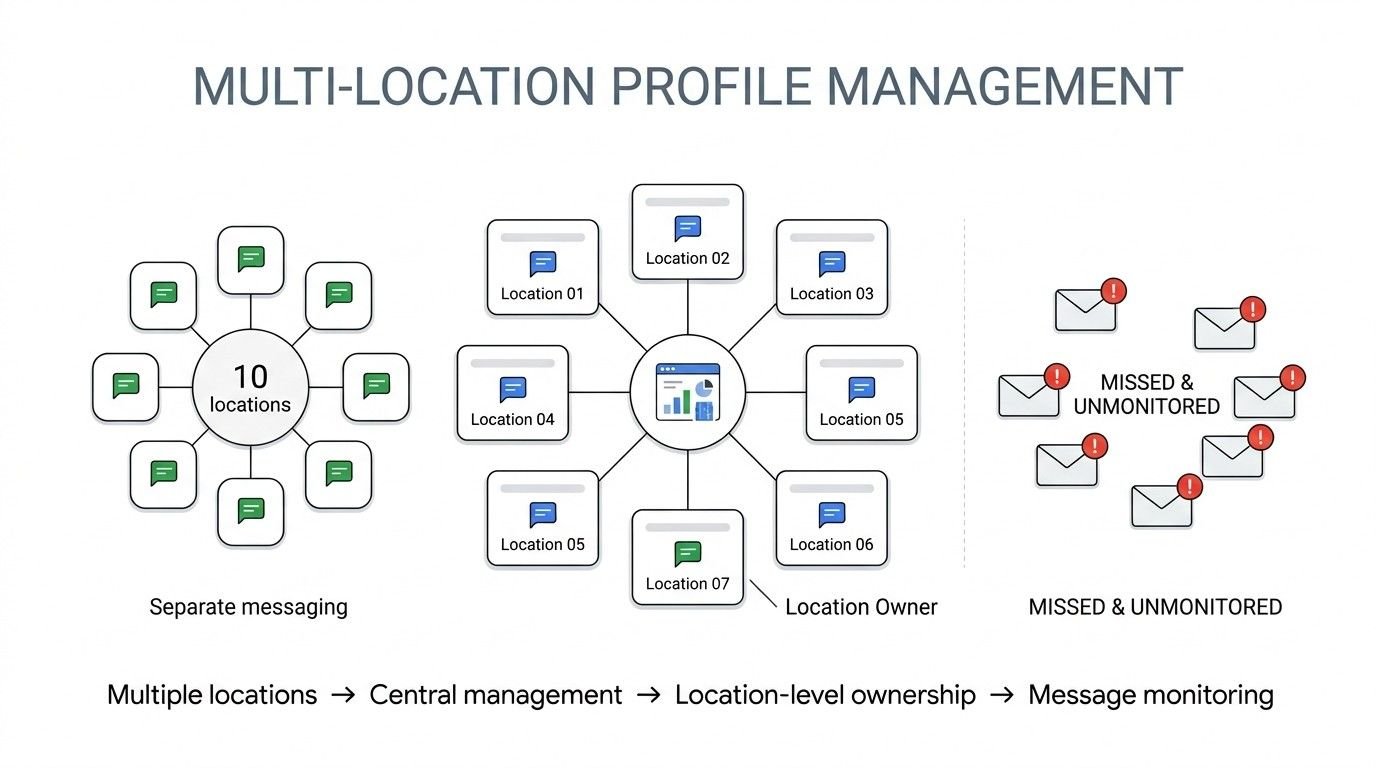Screen dimensions: 1376x768
Task: Select the 'Location 04' label
Action: 513,419
